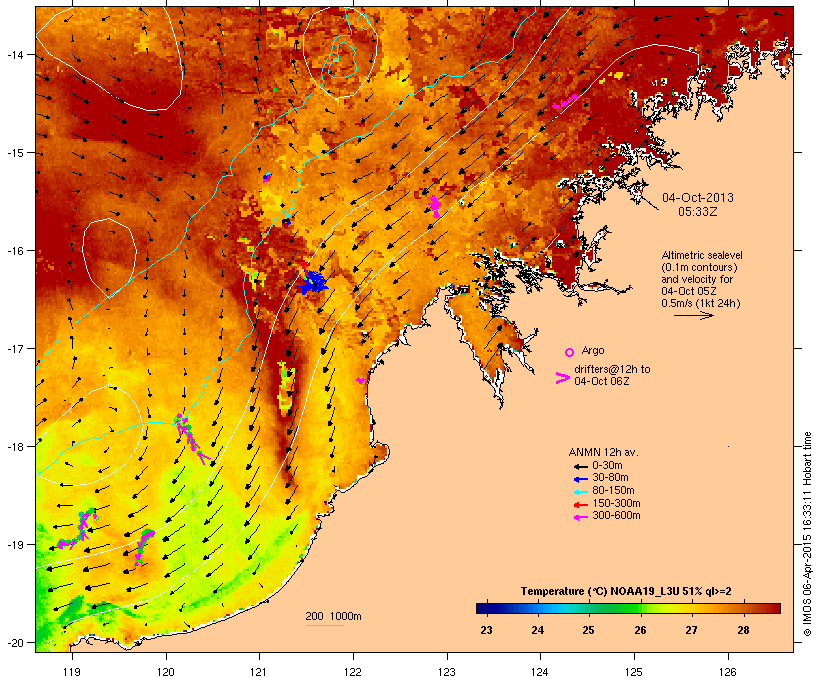This screenshot has height=680, width=820.
Task: Click the 123 longitude axis label
Action: (x=447, y=672)
